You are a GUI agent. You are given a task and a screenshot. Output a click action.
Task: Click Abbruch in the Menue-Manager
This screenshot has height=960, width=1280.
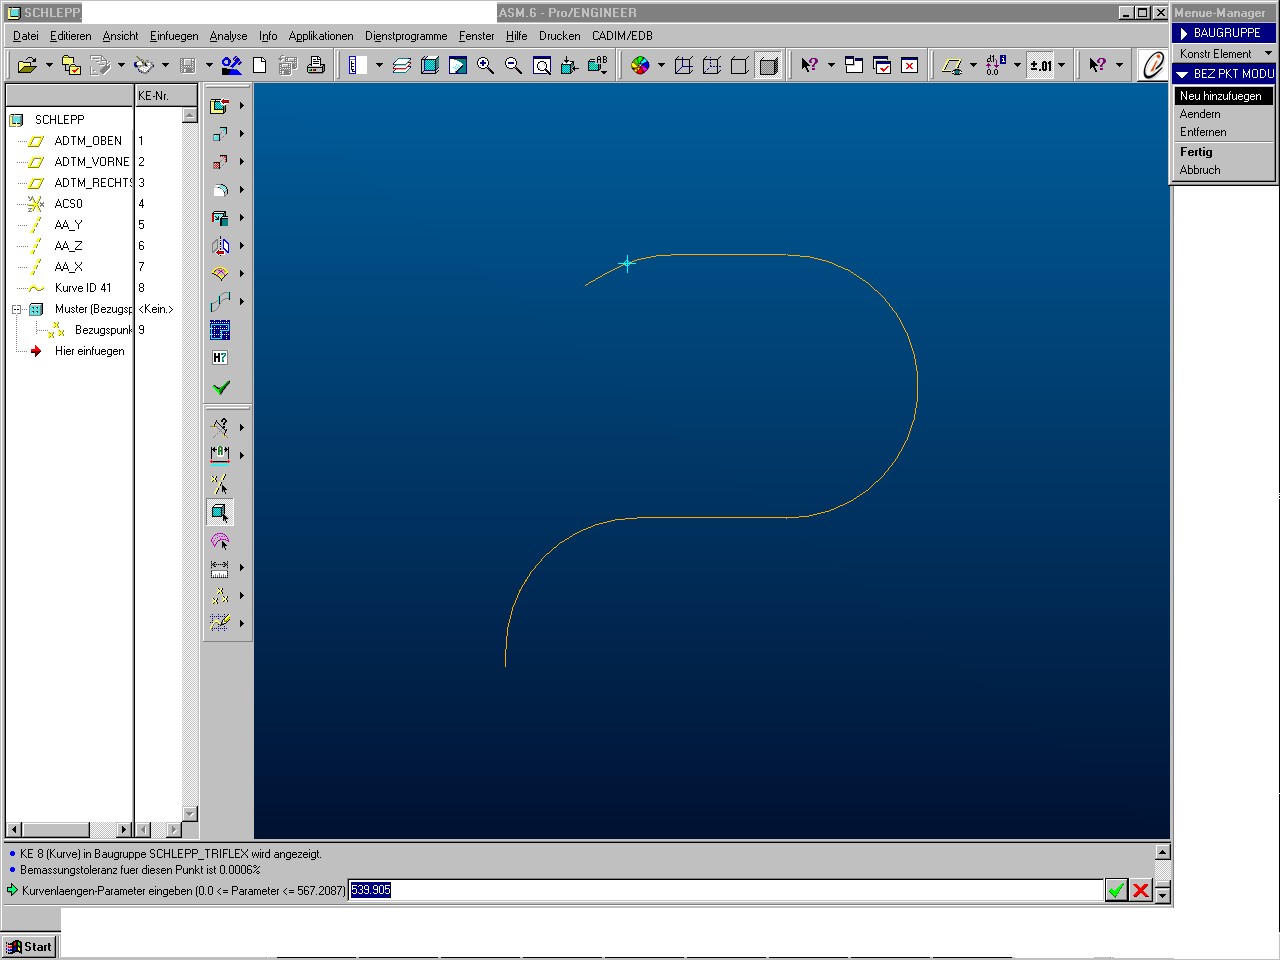[1200, 170]
